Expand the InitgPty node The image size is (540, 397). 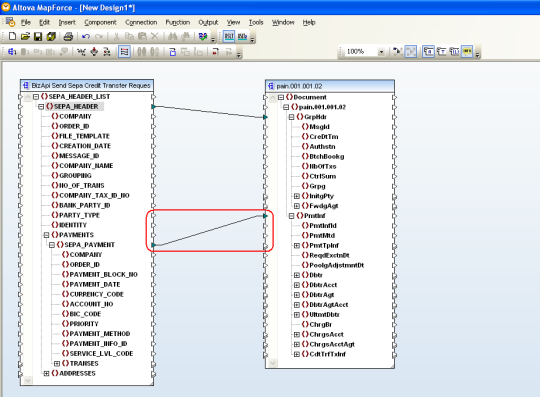click(297, 196)
